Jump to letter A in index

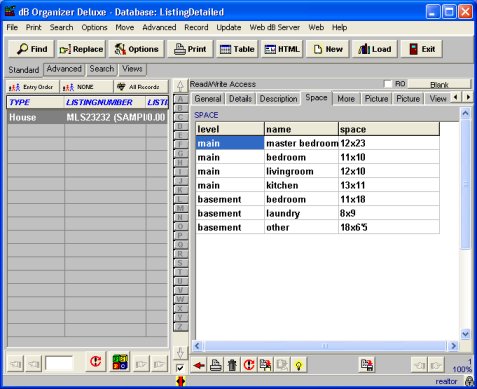point(180,99)
